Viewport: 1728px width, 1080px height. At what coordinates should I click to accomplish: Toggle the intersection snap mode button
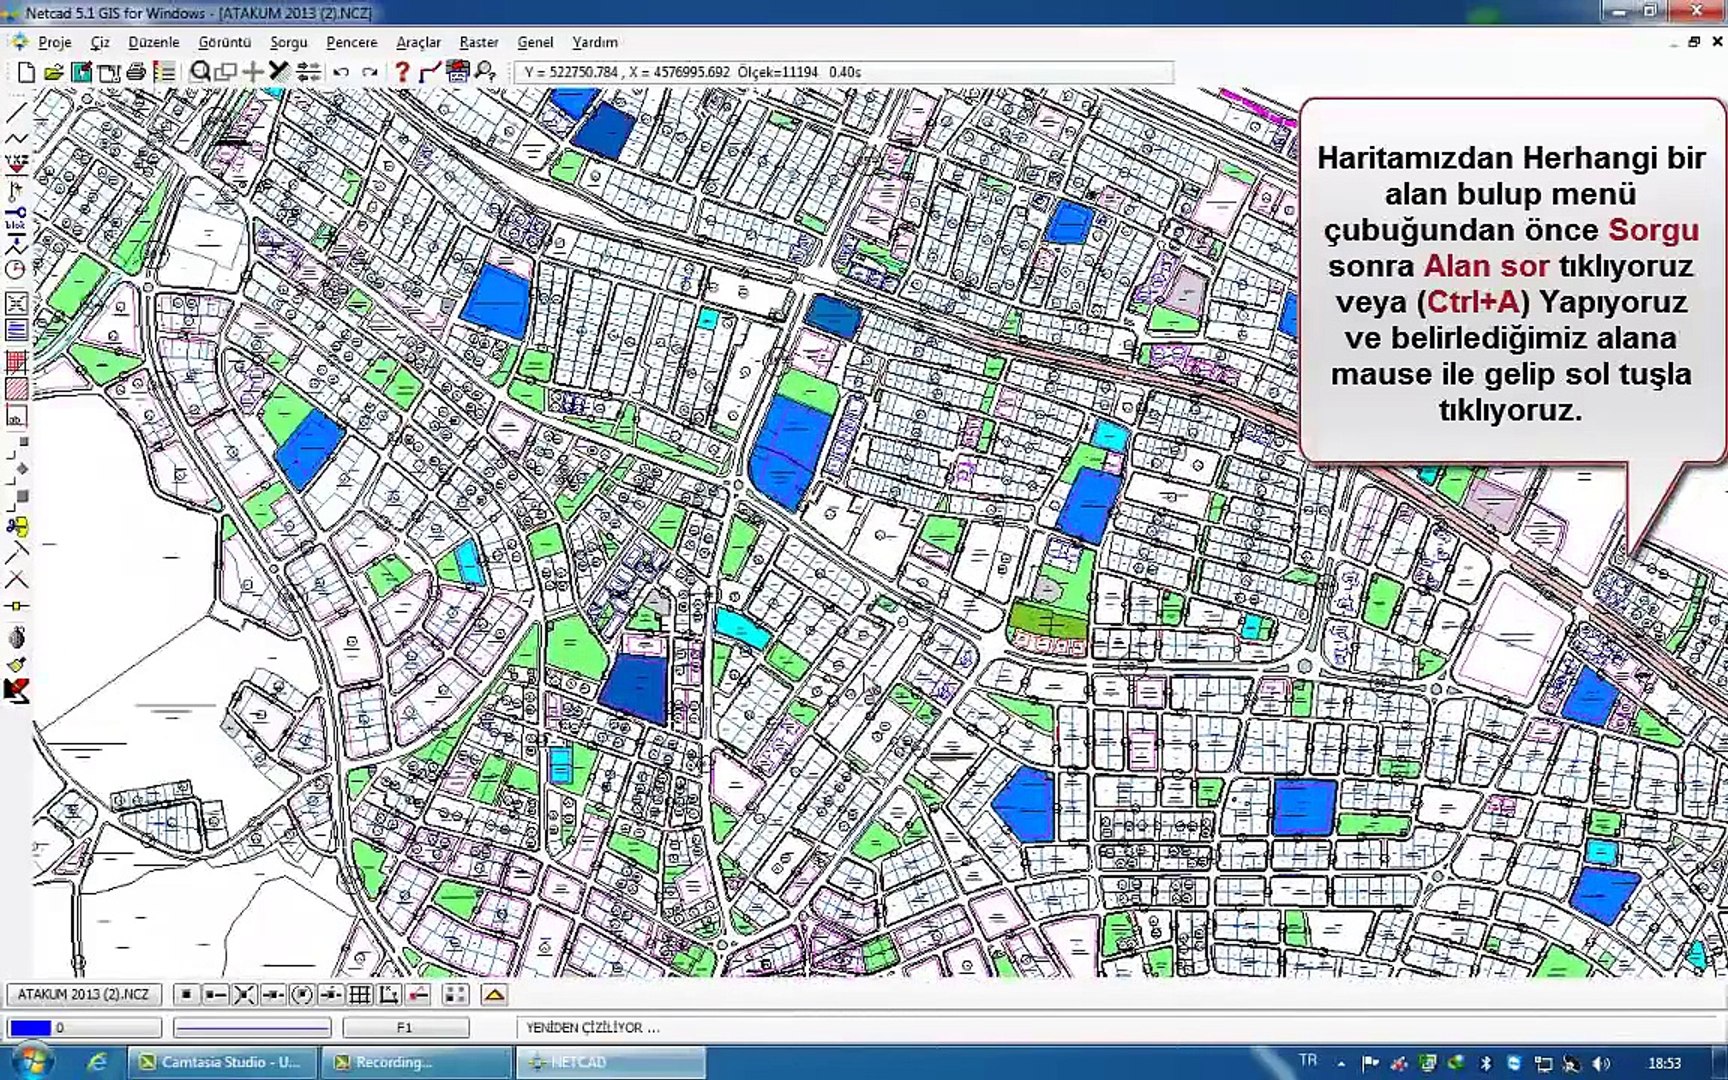pyautogui.click(x=244, y=994)
